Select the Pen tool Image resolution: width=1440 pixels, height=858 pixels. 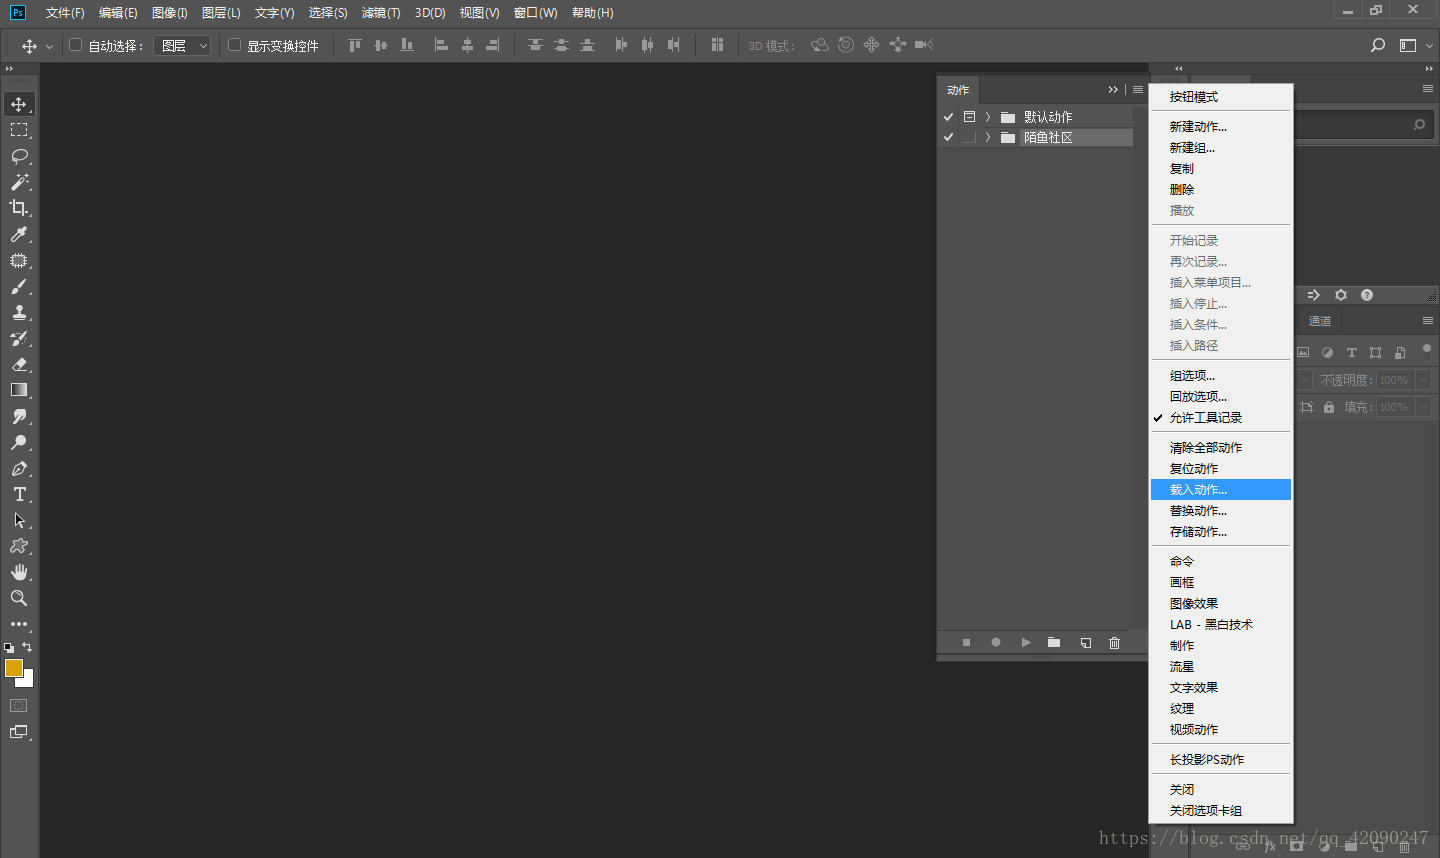19,468
